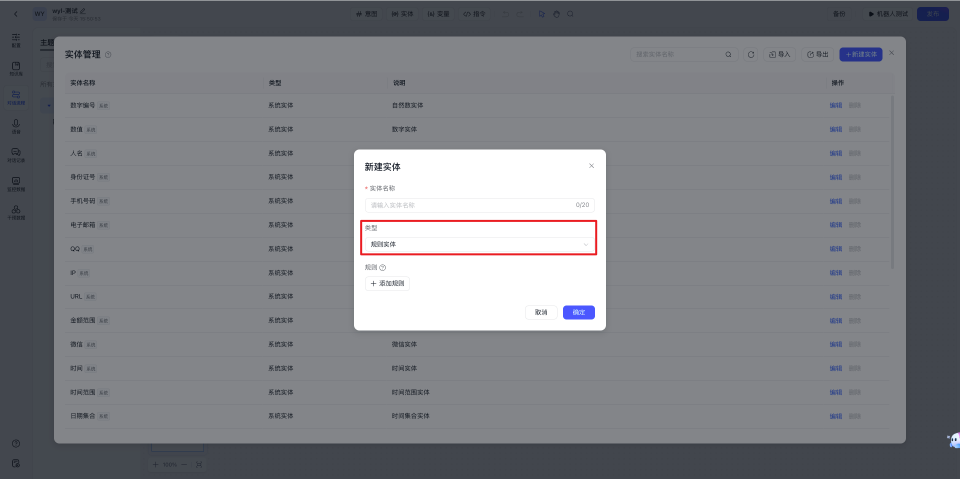Click the 实体名称 input field
Screen dimensions: 960x479
pyautogui.click(x=470, y=205)
